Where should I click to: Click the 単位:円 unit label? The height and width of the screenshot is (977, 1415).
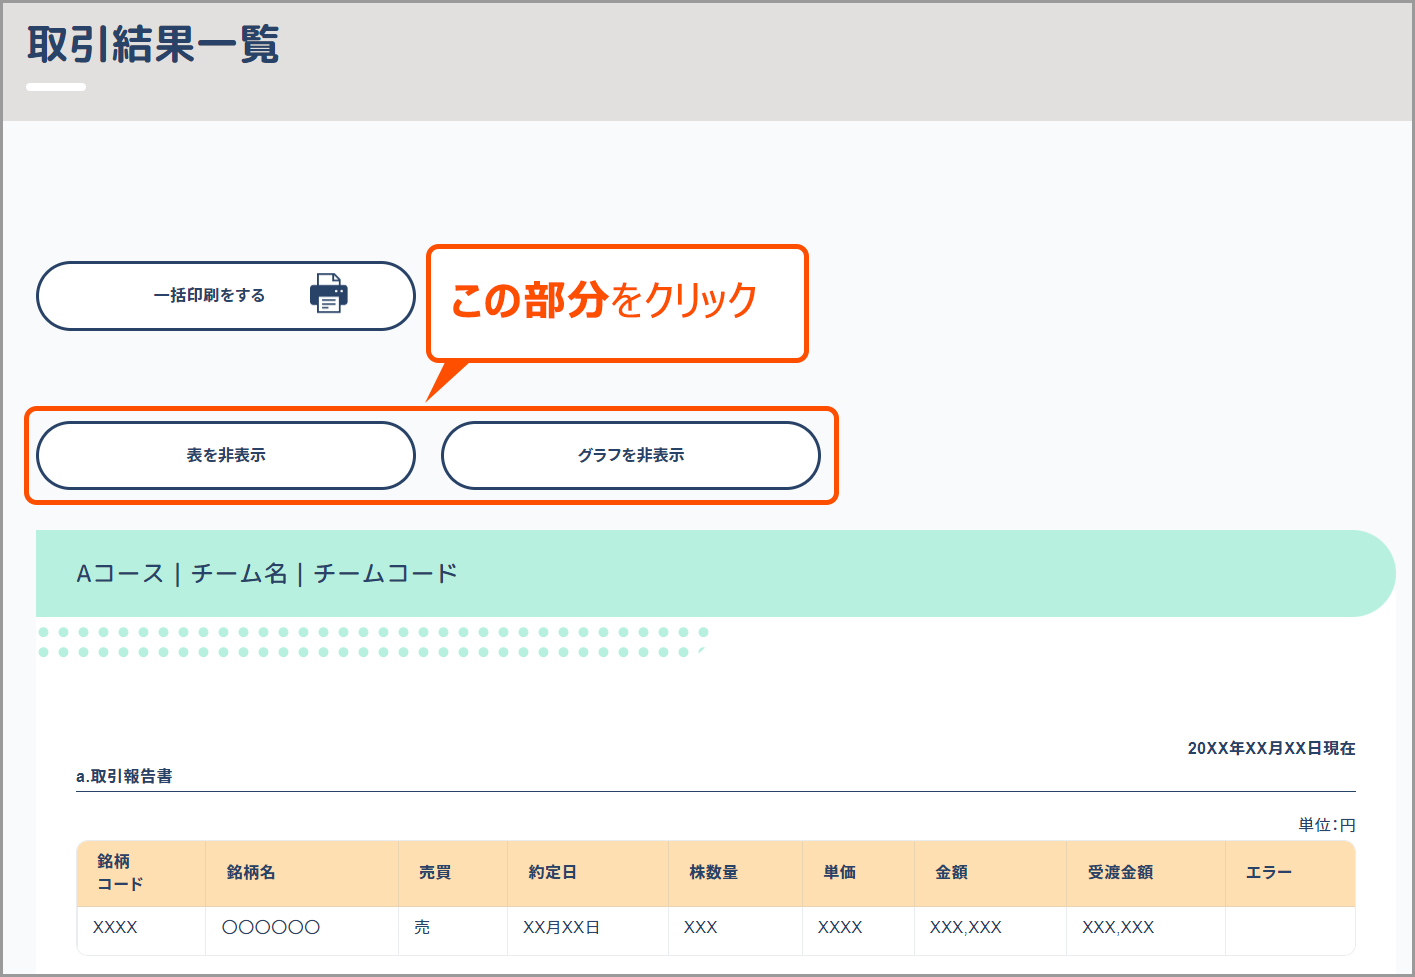click(x=1327, y=825)
